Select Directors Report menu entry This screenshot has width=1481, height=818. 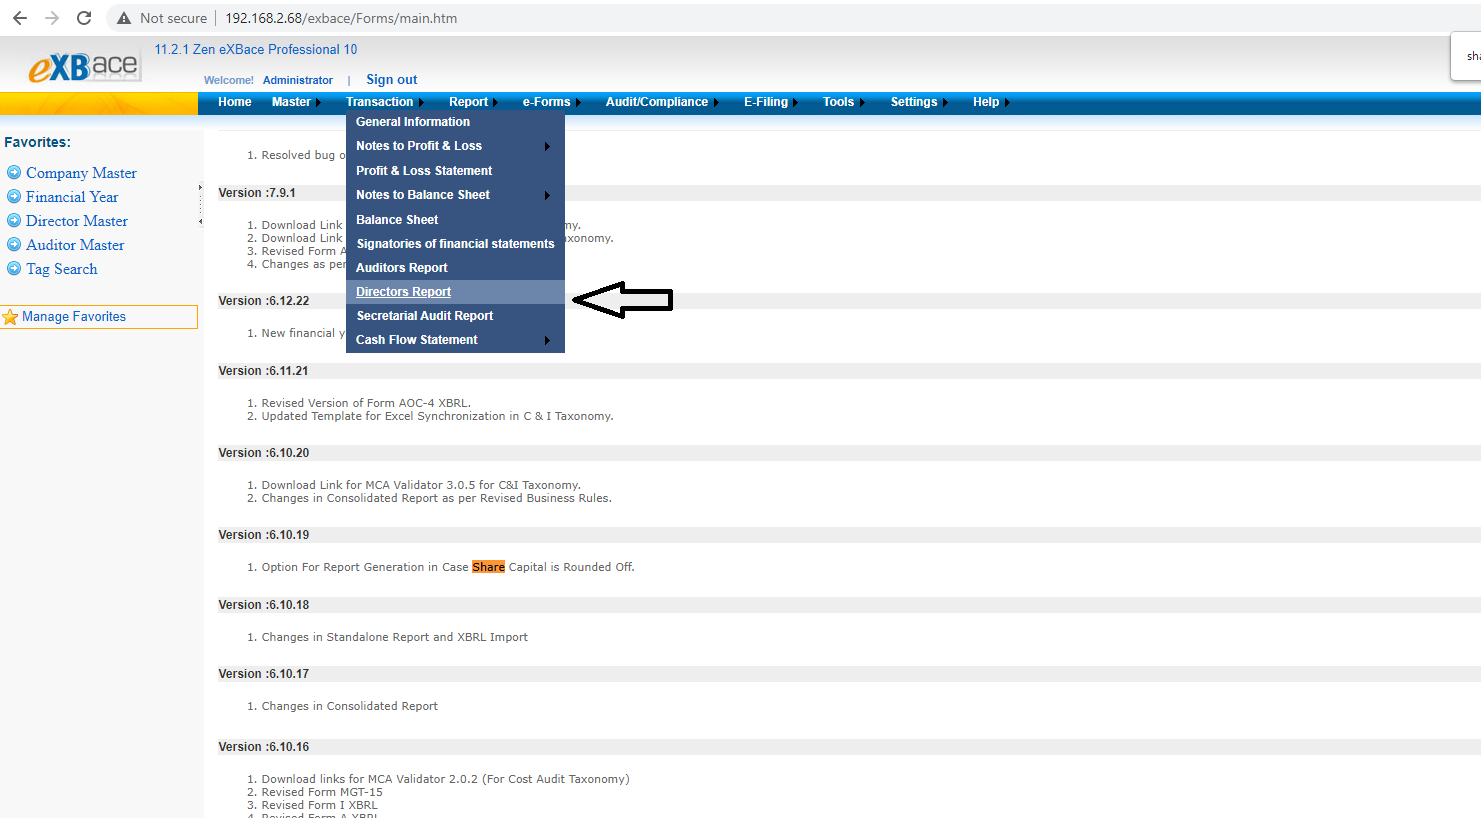(x=455, y=292)
